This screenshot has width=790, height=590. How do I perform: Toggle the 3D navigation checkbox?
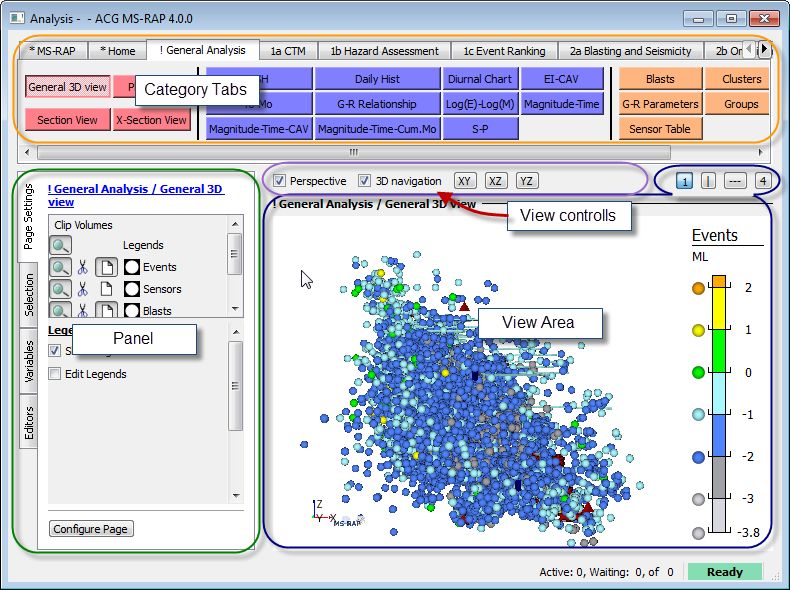[364, 180]
